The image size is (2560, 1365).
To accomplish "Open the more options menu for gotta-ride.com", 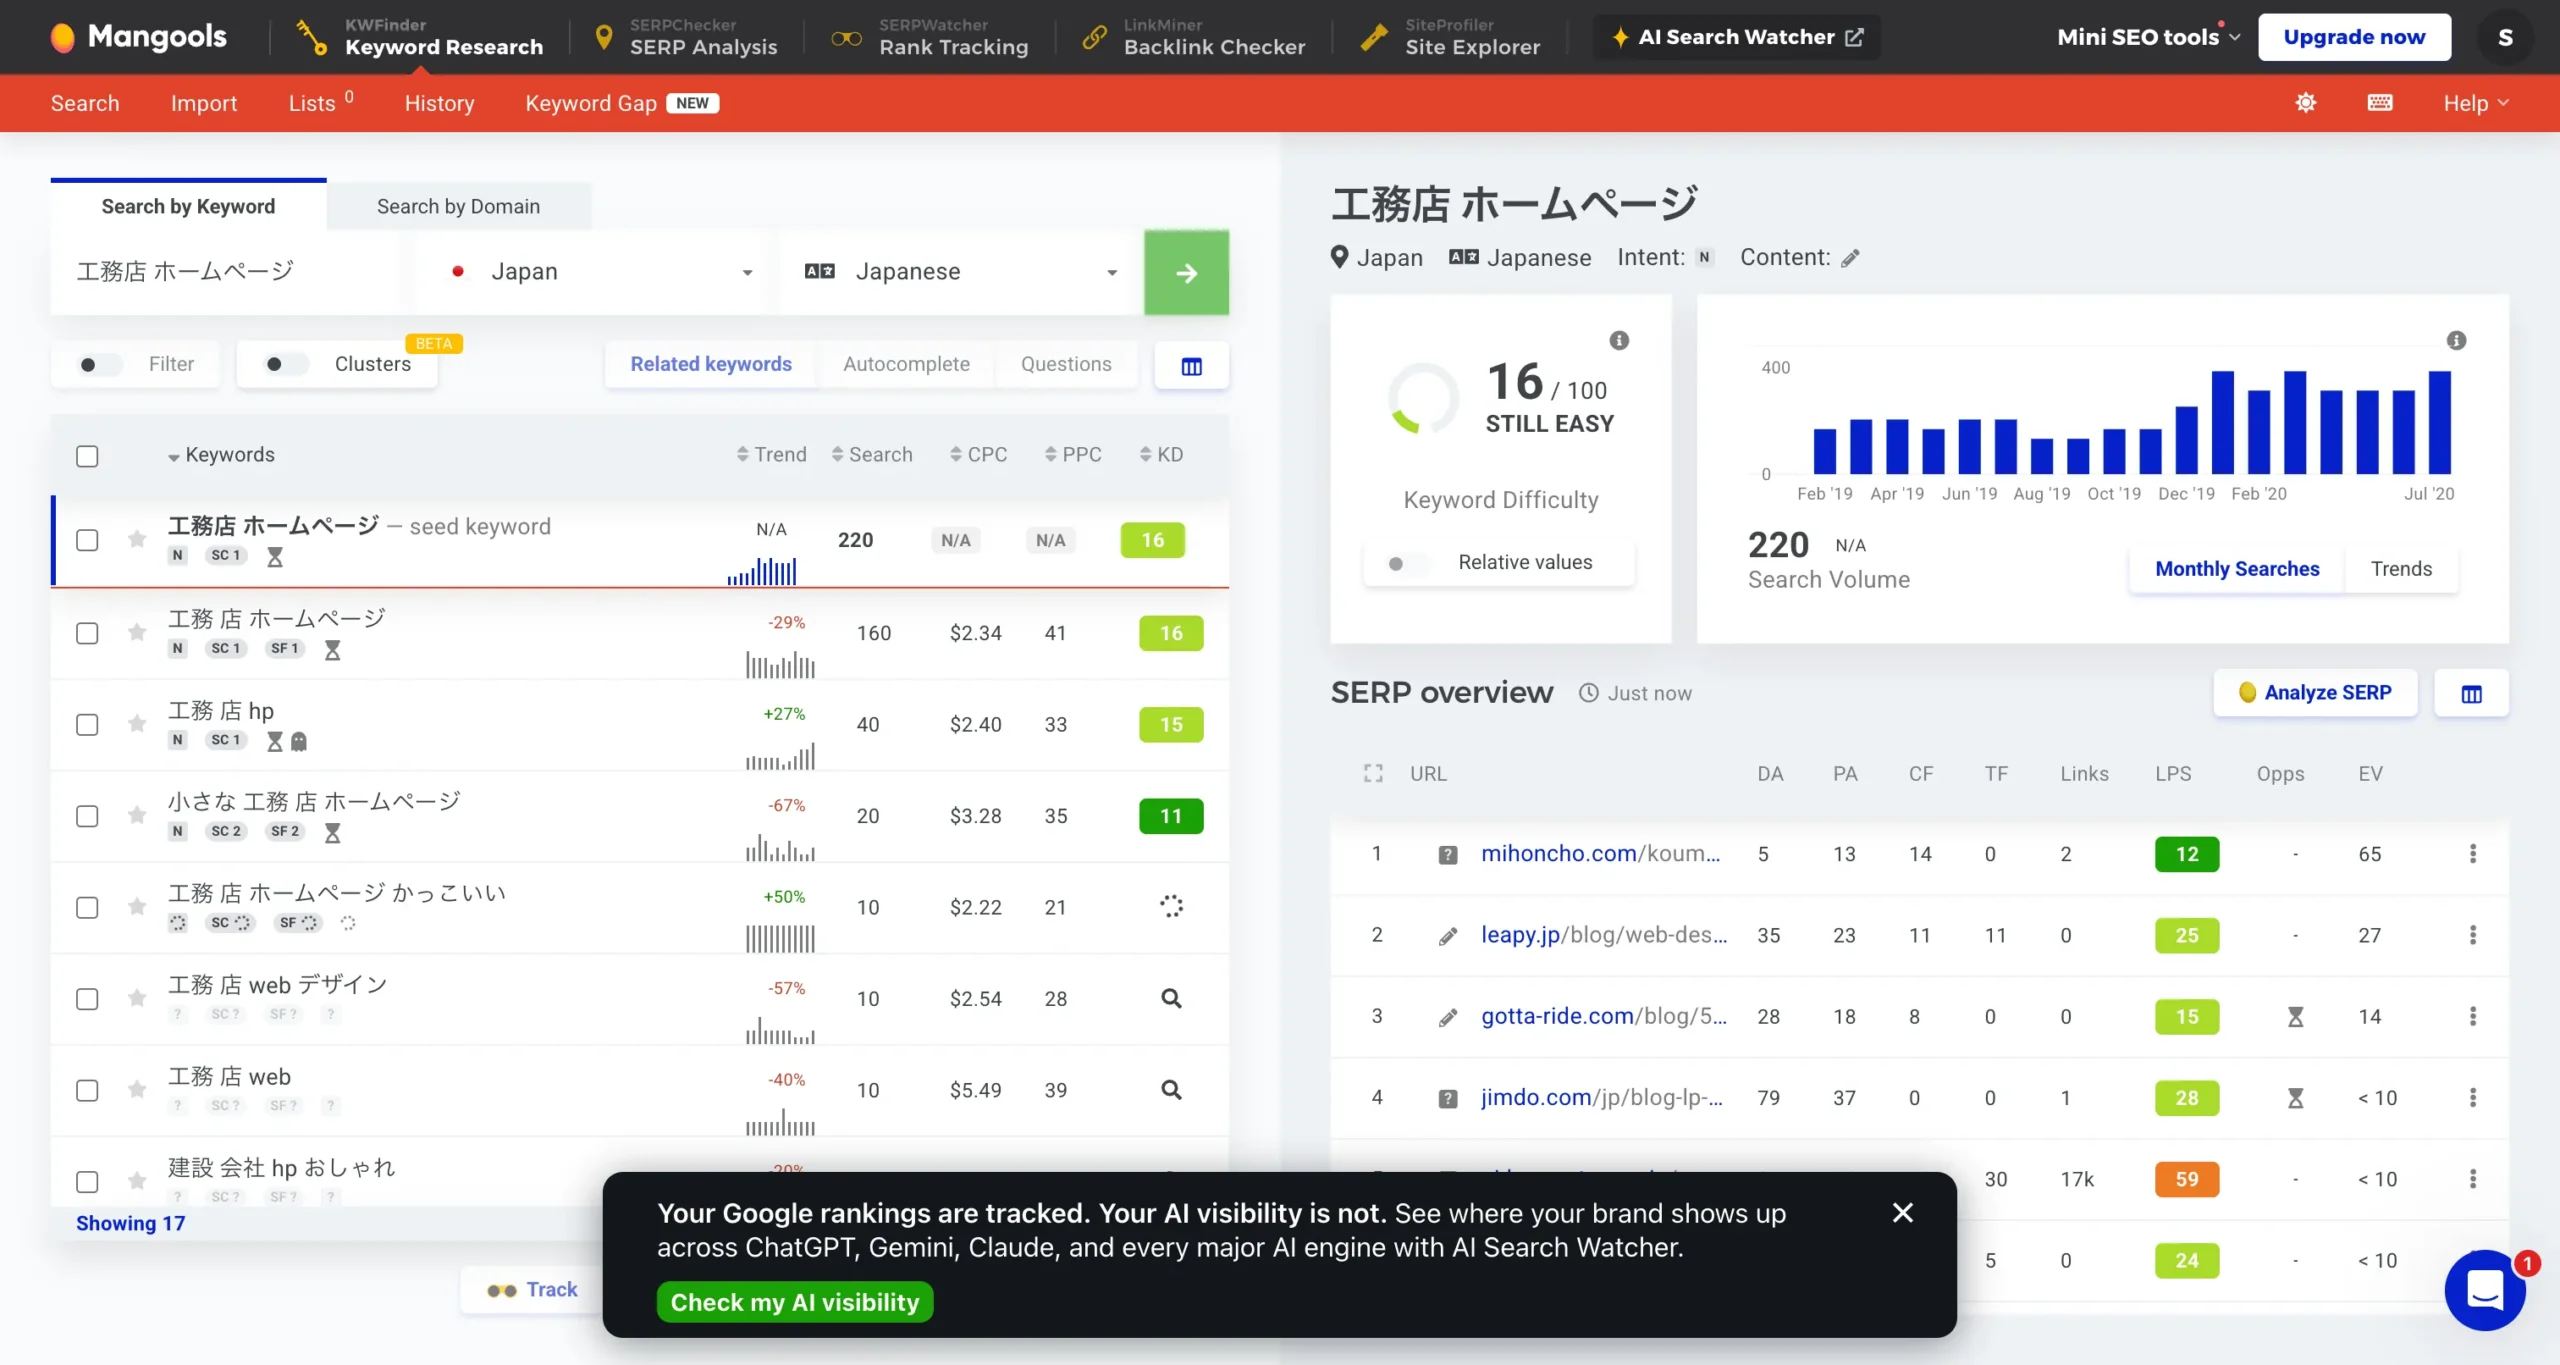I will coord(2473,1016).
